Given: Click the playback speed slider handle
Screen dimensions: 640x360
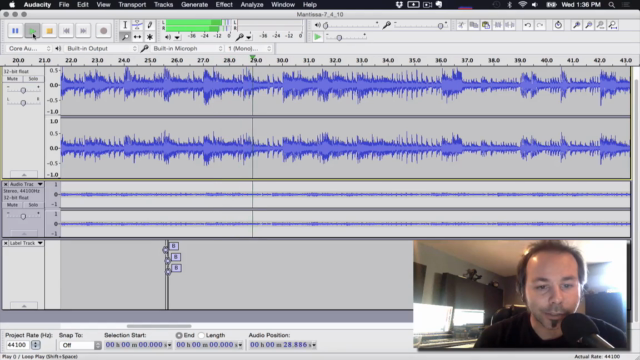Looking at the screenshot, I should [339, 38].
